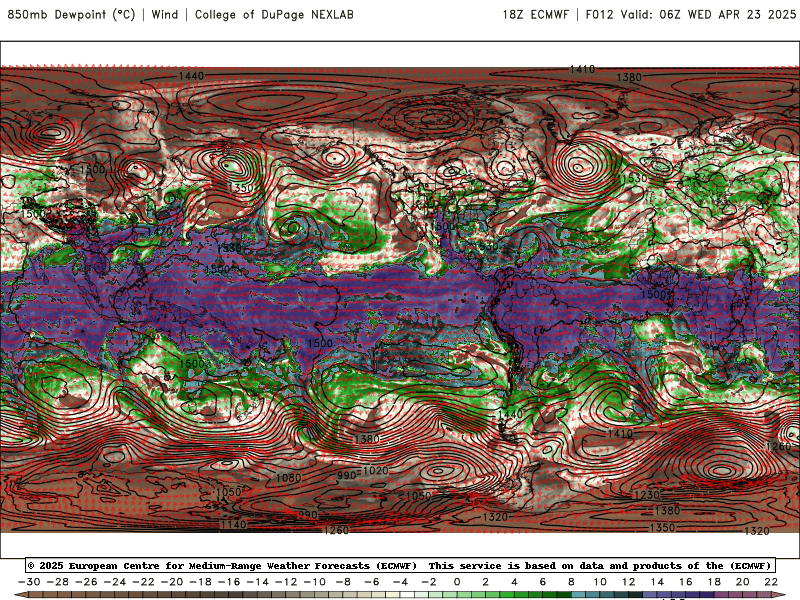Click the 2 legend value
This screenshot has height=600, width=800.
coord(486,582)
